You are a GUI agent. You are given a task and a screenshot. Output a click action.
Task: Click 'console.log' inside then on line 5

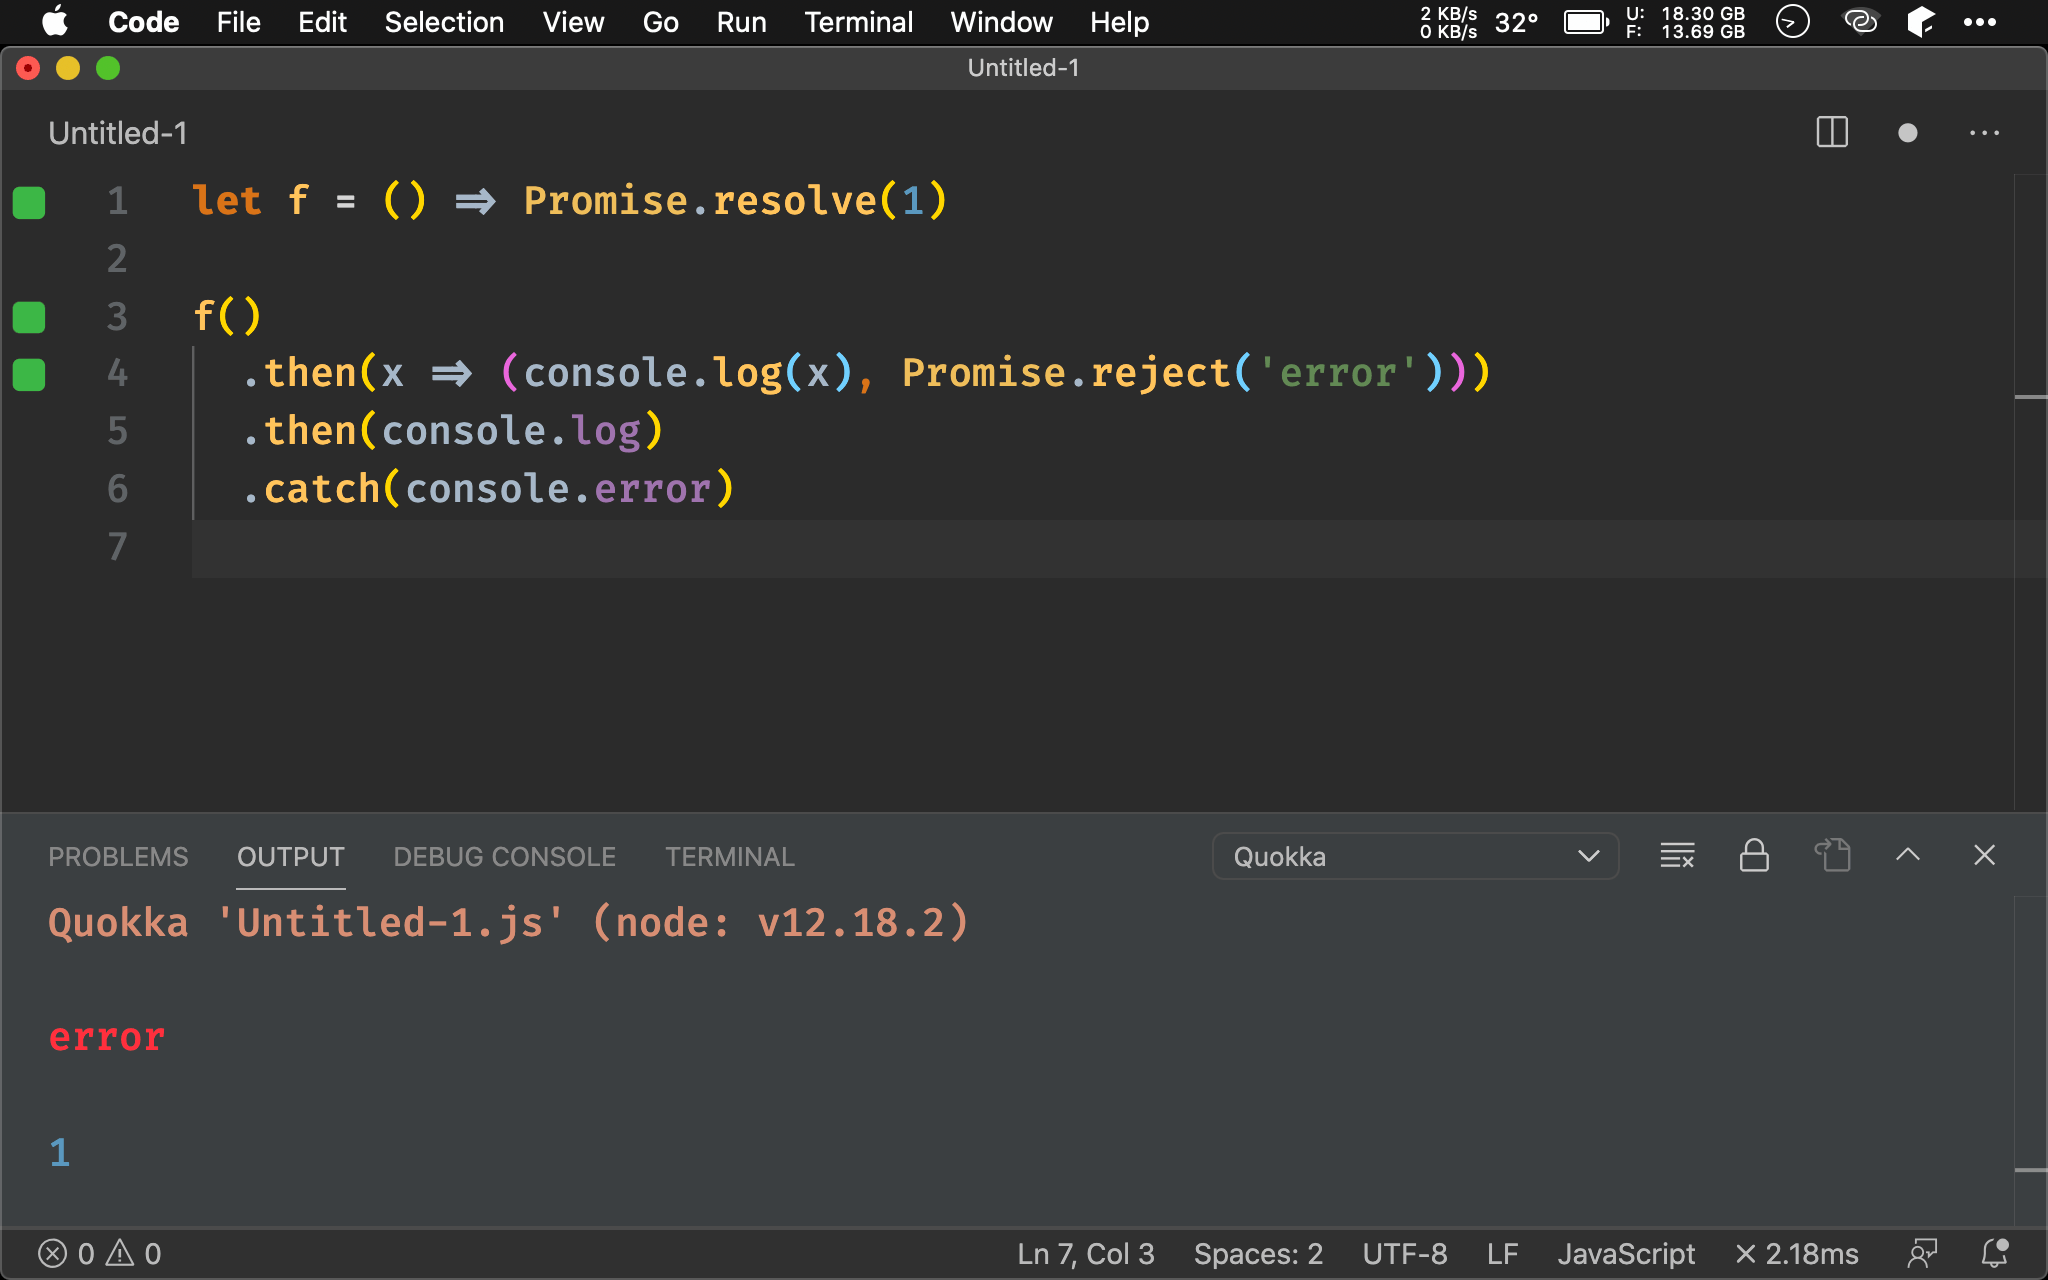point(511,431)
